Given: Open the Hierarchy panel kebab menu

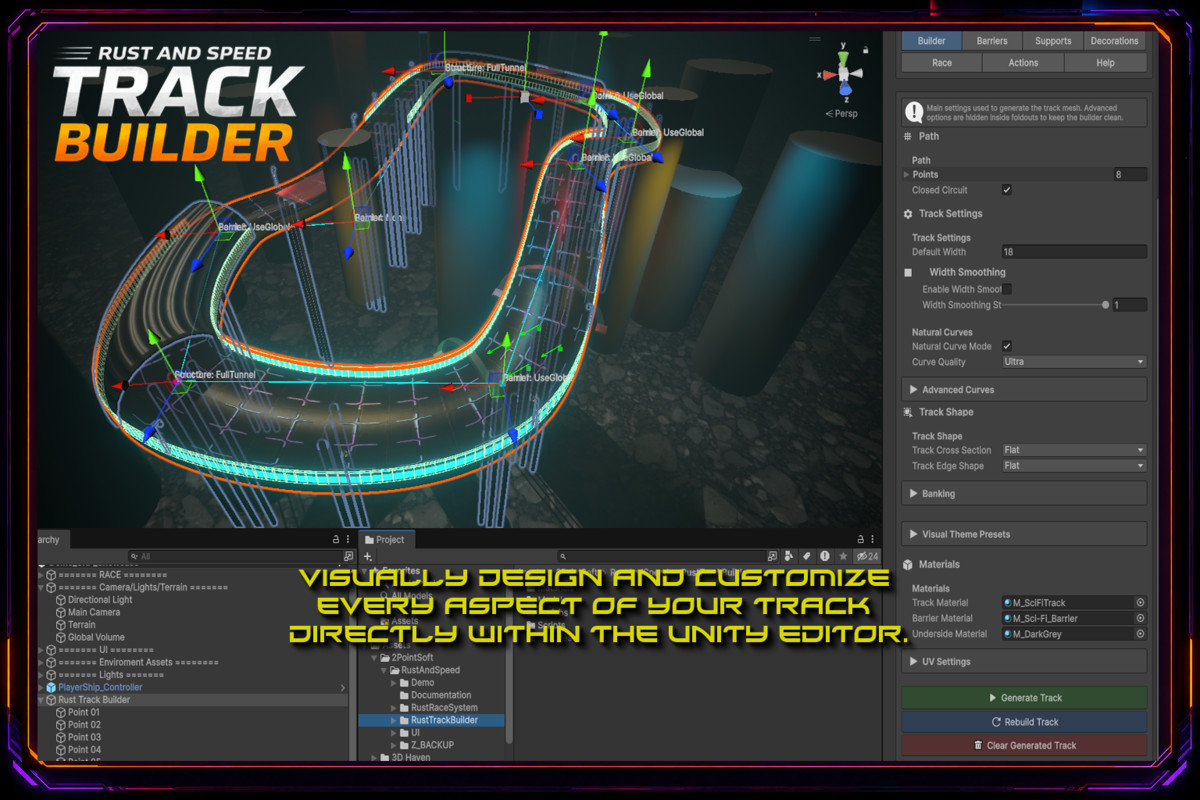Looking at the screenshot, I should click(x=348, y=539).
